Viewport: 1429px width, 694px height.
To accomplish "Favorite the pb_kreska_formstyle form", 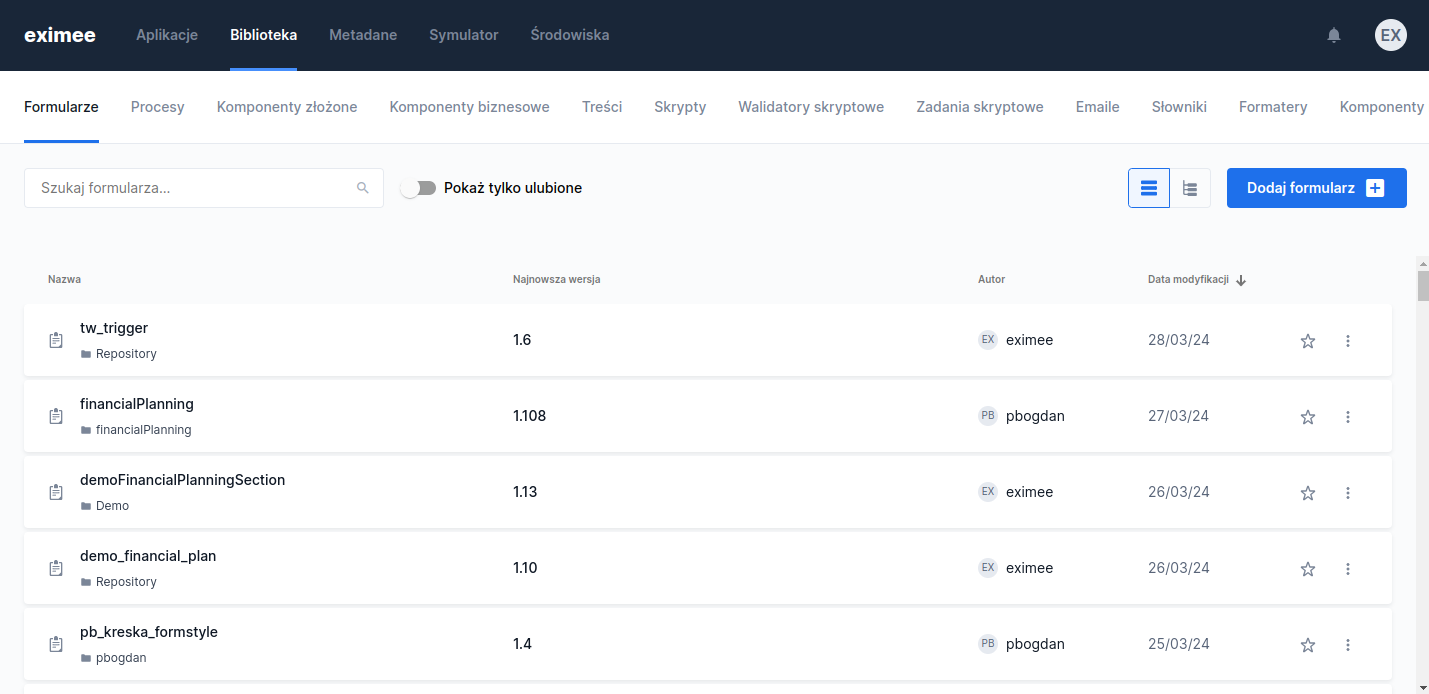I will tap(1307, 645).
